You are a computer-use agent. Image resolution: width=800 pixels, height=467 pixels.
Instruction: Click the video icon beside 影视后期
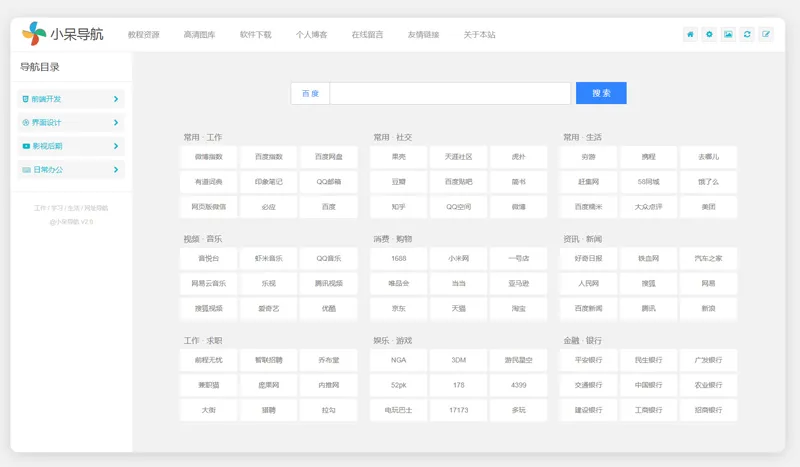point(25,146)
